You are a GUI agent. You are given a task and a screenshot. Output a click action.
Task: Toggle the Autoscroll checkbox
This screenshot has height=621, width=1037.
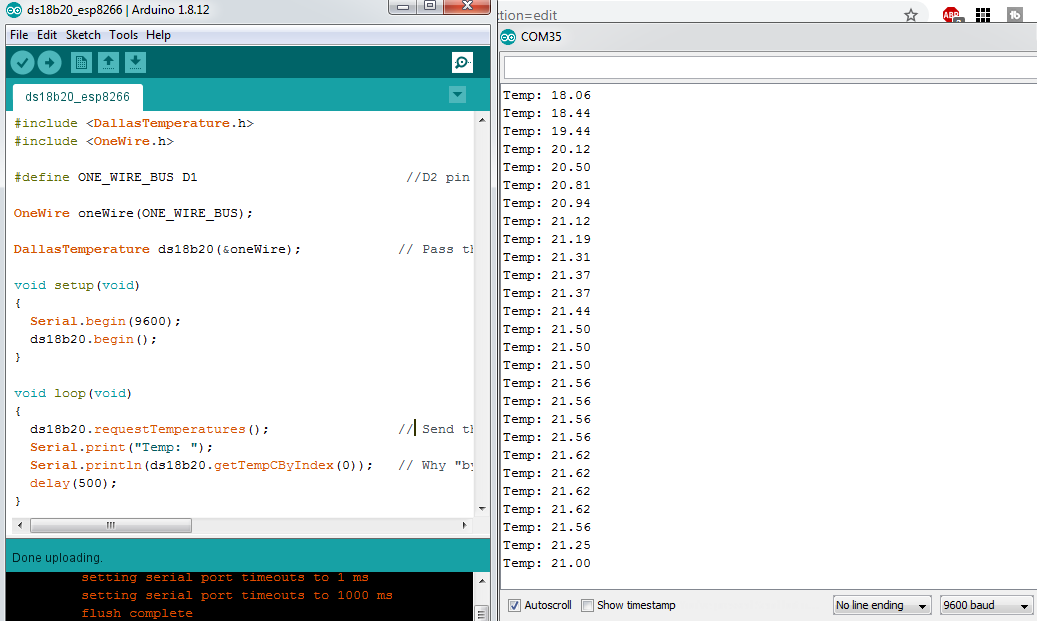[514, 605]
